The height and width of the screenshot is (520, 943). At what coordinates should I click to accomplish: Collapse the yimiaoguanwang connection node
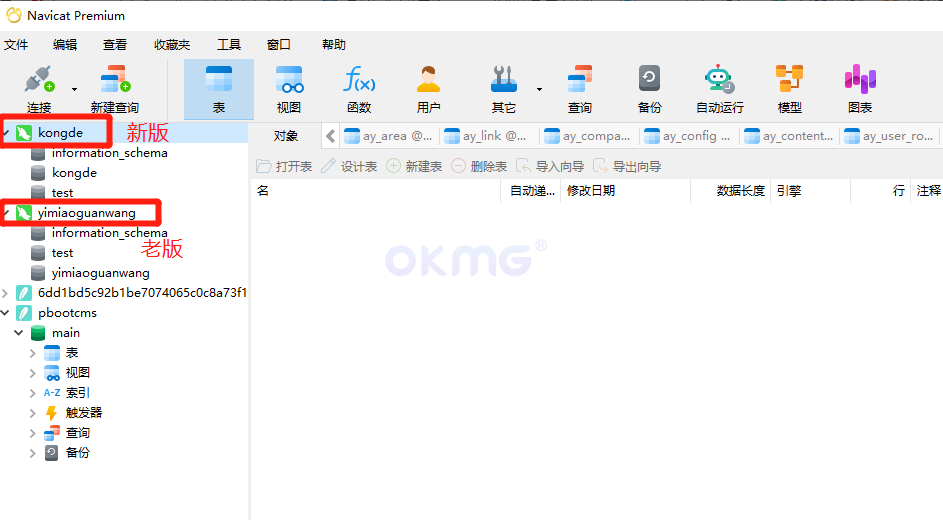(x=6, y=213)
